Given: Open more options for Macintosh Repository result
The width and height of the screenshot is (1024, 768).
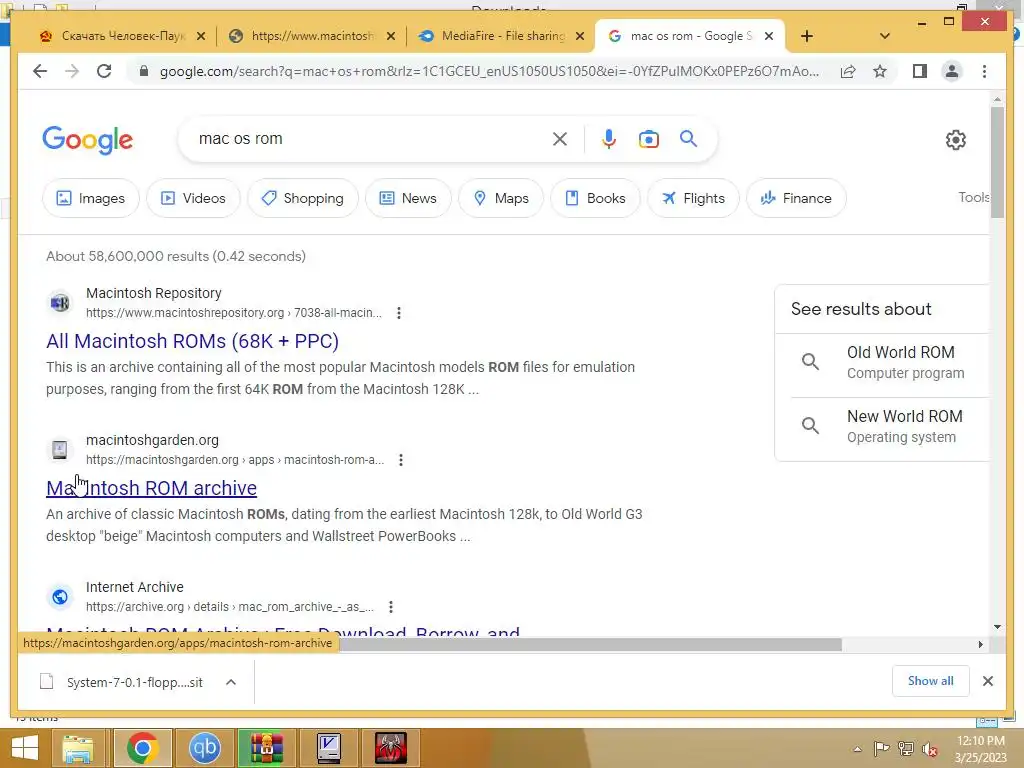Looking at the screenshot, I should pos(398,313).
